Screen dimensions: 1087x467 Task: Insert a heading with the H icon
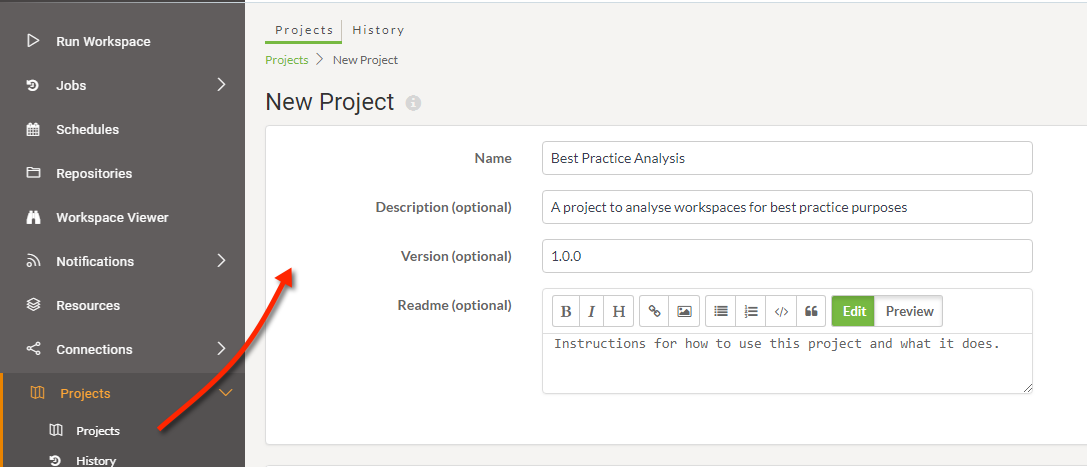point(618,311)
